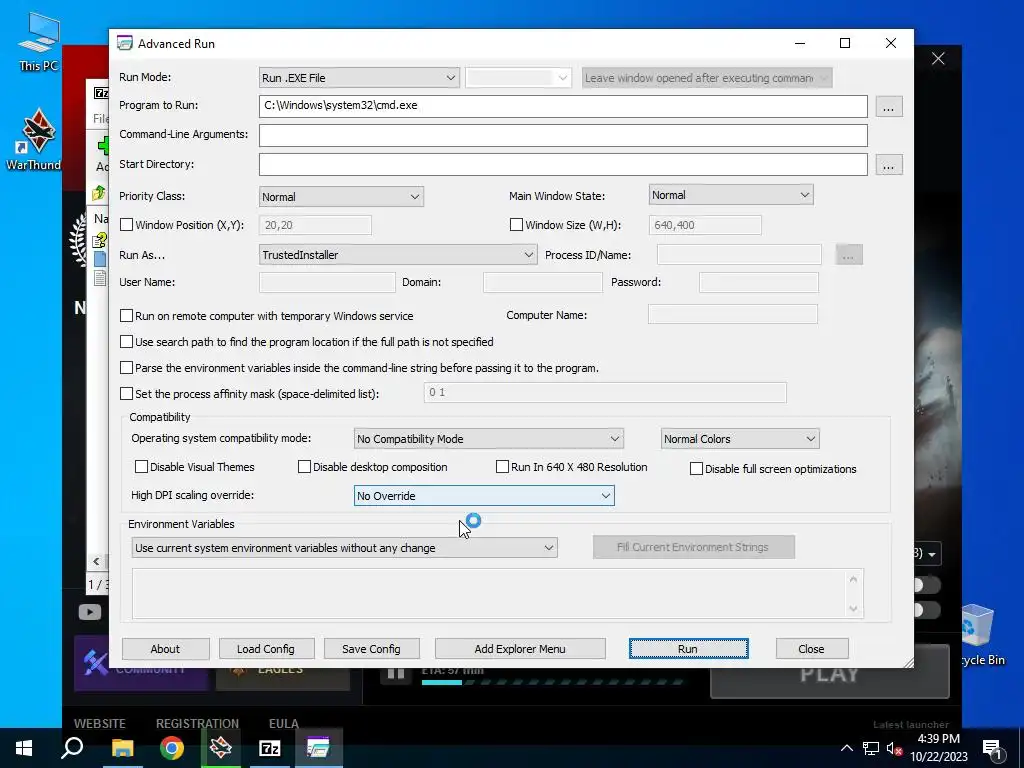Switch to the War Thunder launcher taskbar icon
Viewport: 1024px width, 768px height.
(x=221, y=748)
